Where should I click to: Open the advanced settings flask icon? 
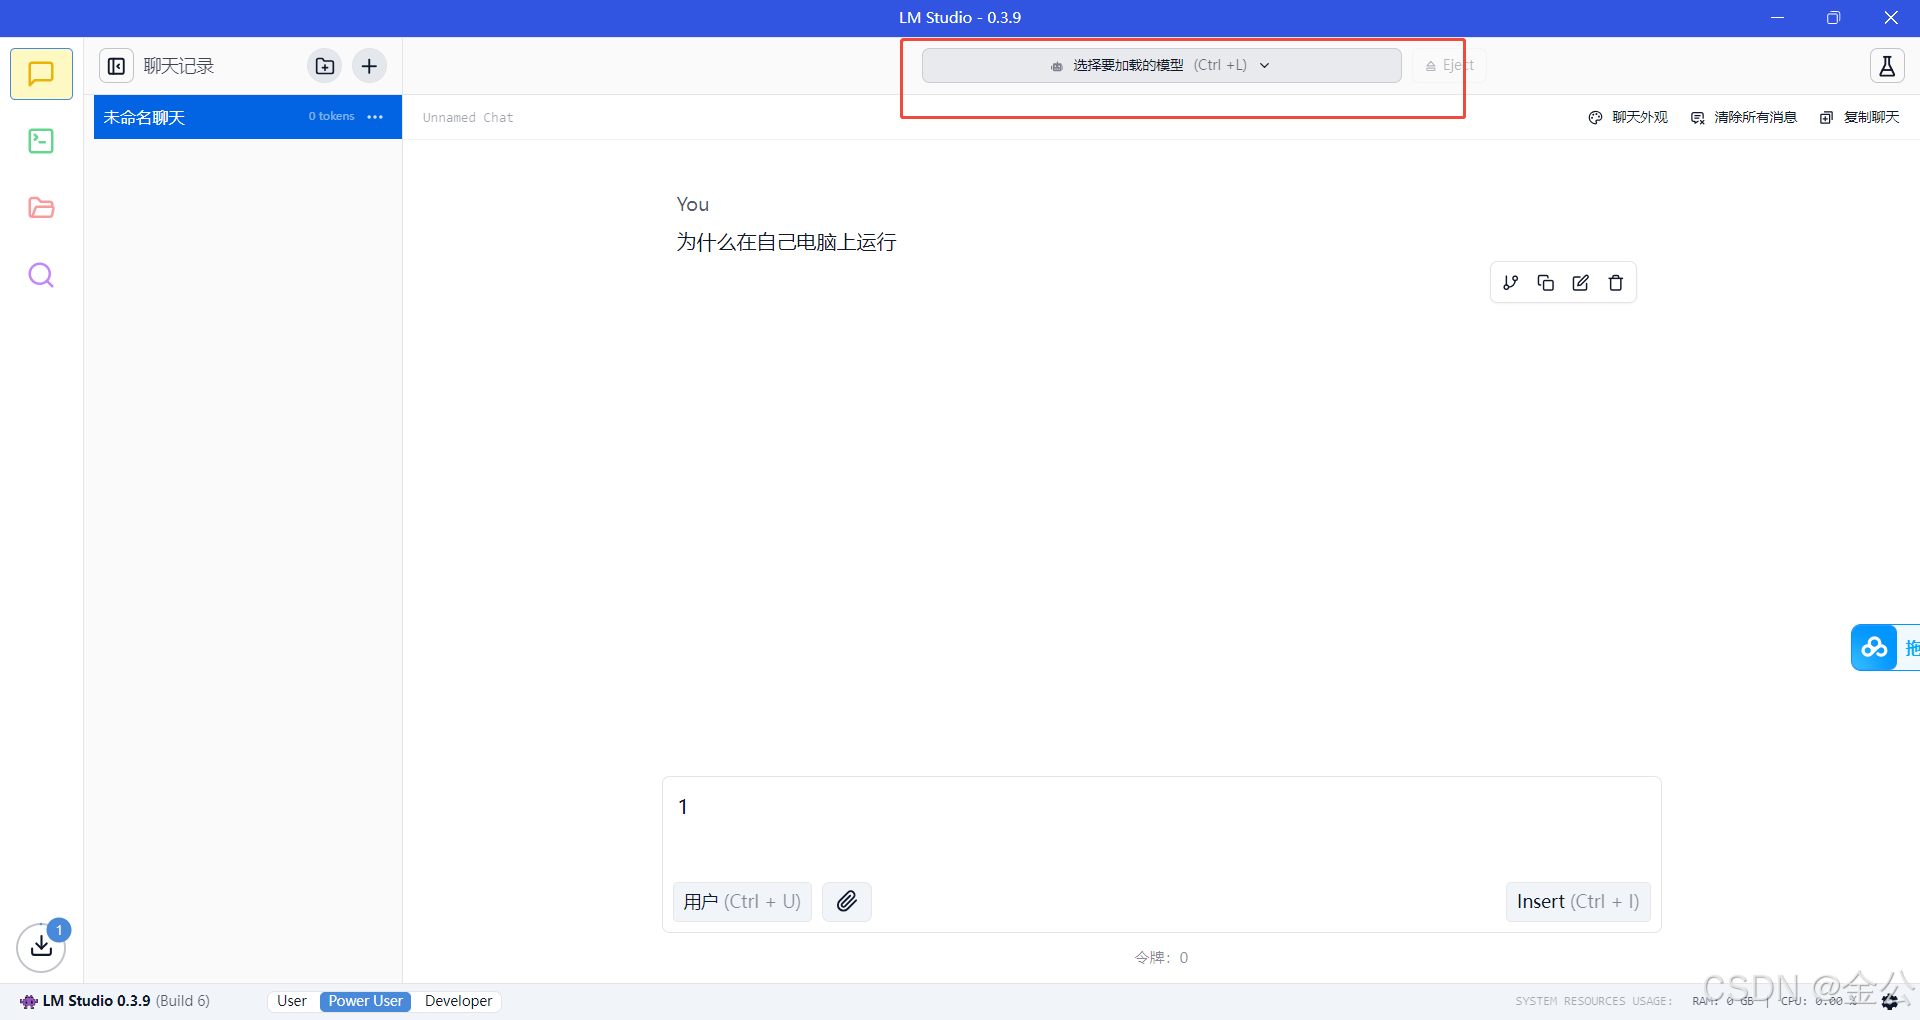point(1887,66)
